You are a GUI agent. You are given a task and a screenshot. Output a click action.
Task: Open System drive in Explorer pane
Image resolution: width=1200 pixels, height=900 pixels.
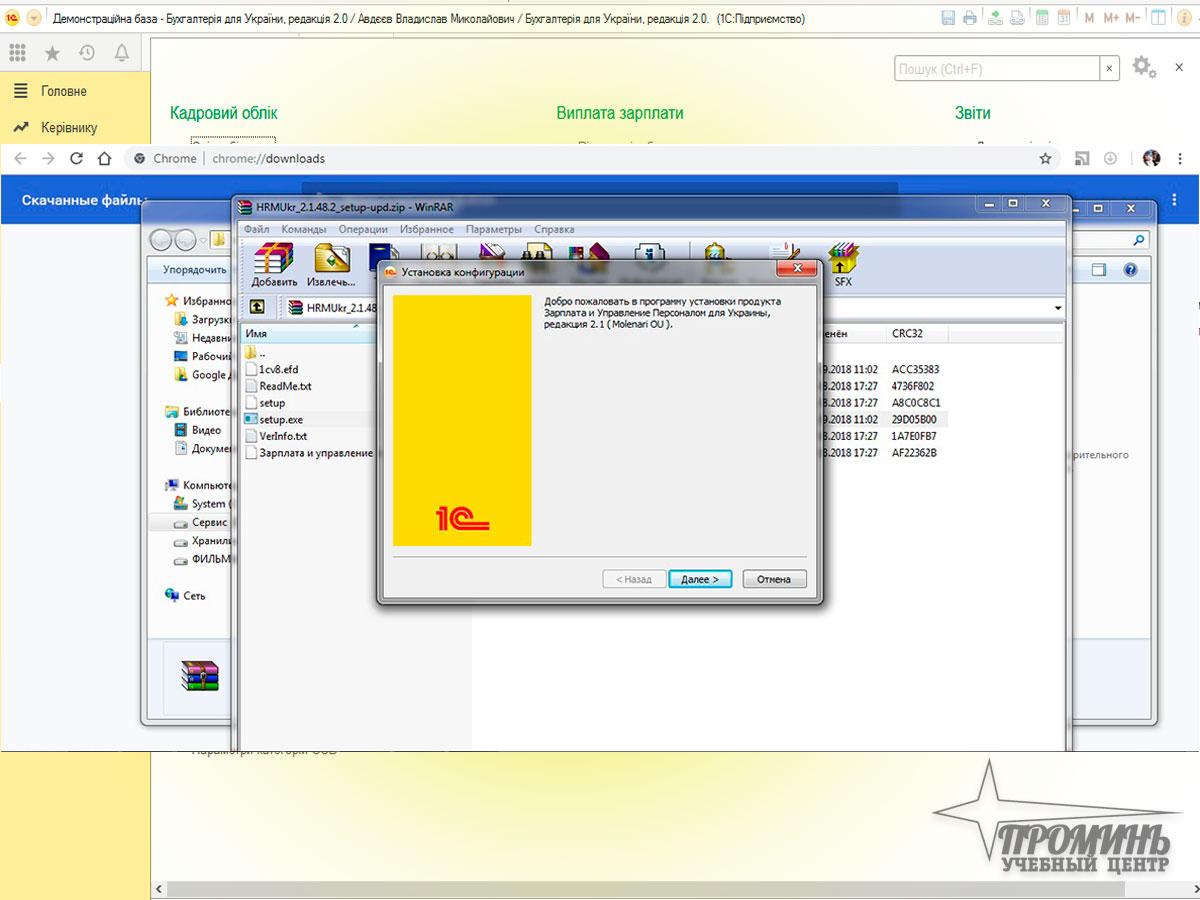[201, 504]
